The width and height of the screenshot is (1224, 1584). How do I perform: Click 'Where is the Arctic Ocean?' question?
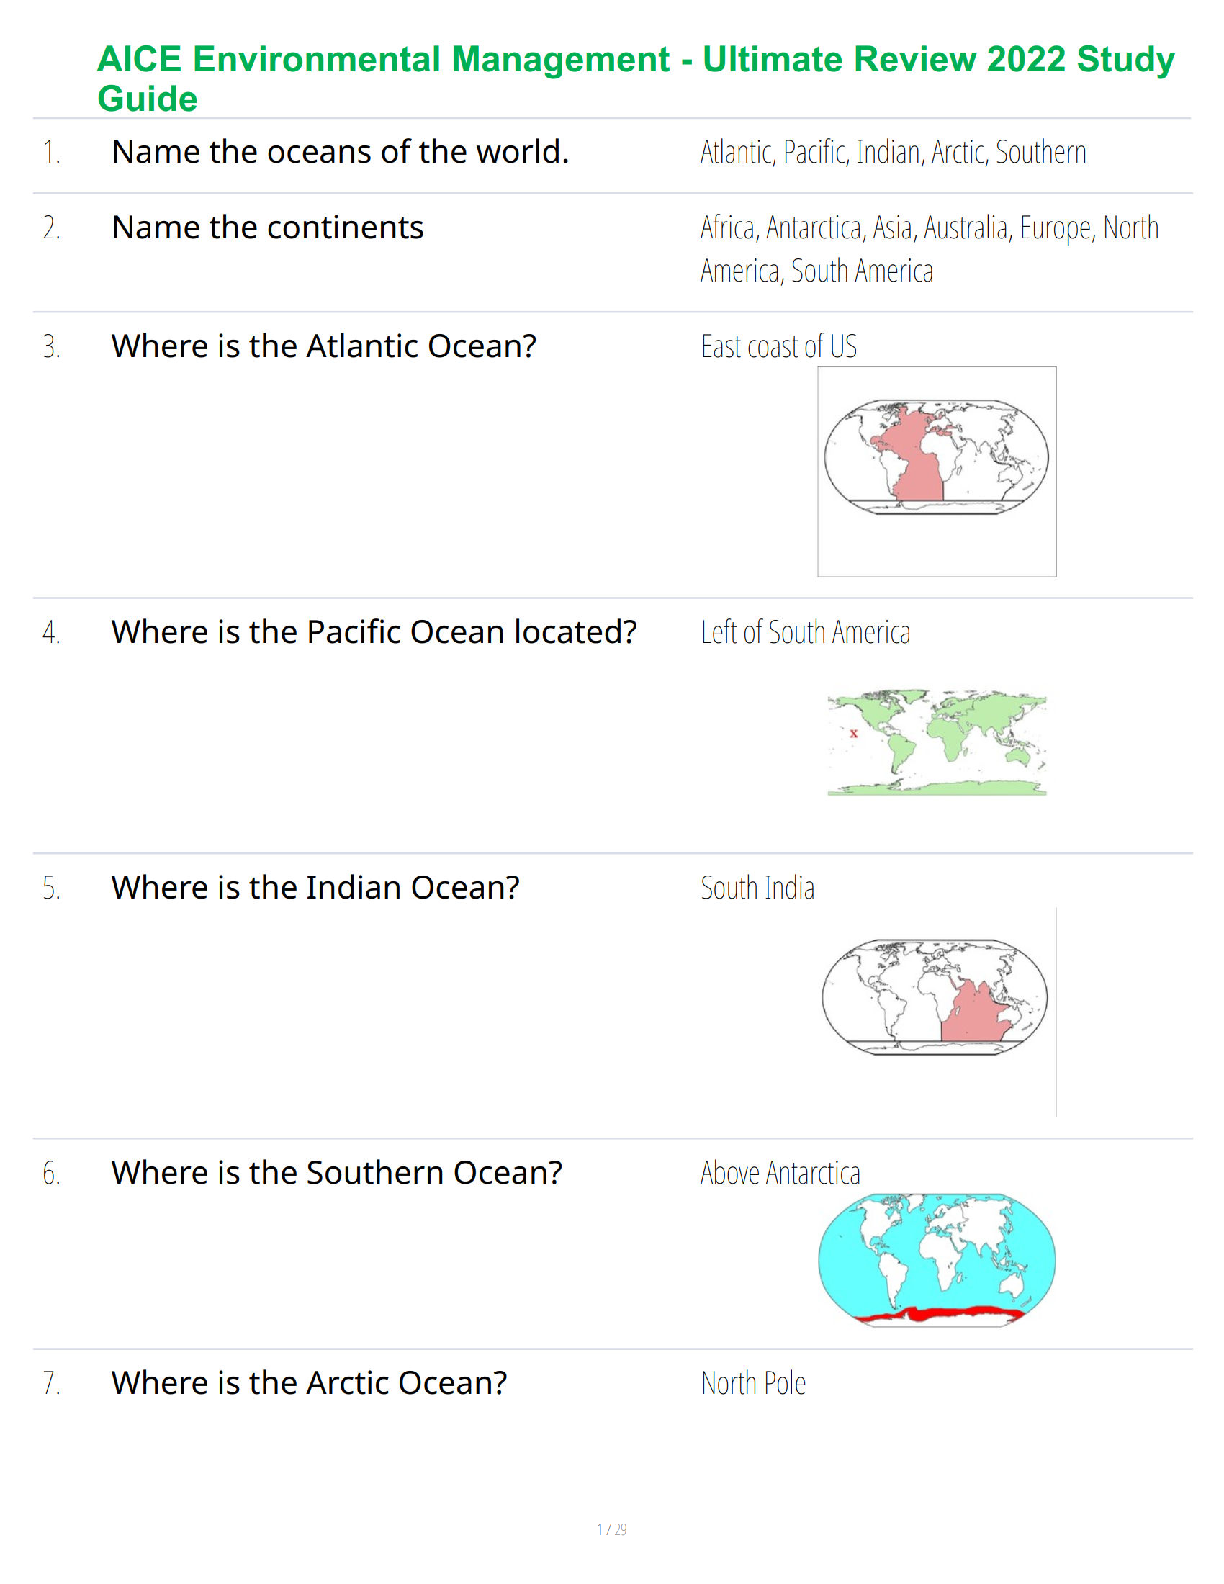(309, 1383)
